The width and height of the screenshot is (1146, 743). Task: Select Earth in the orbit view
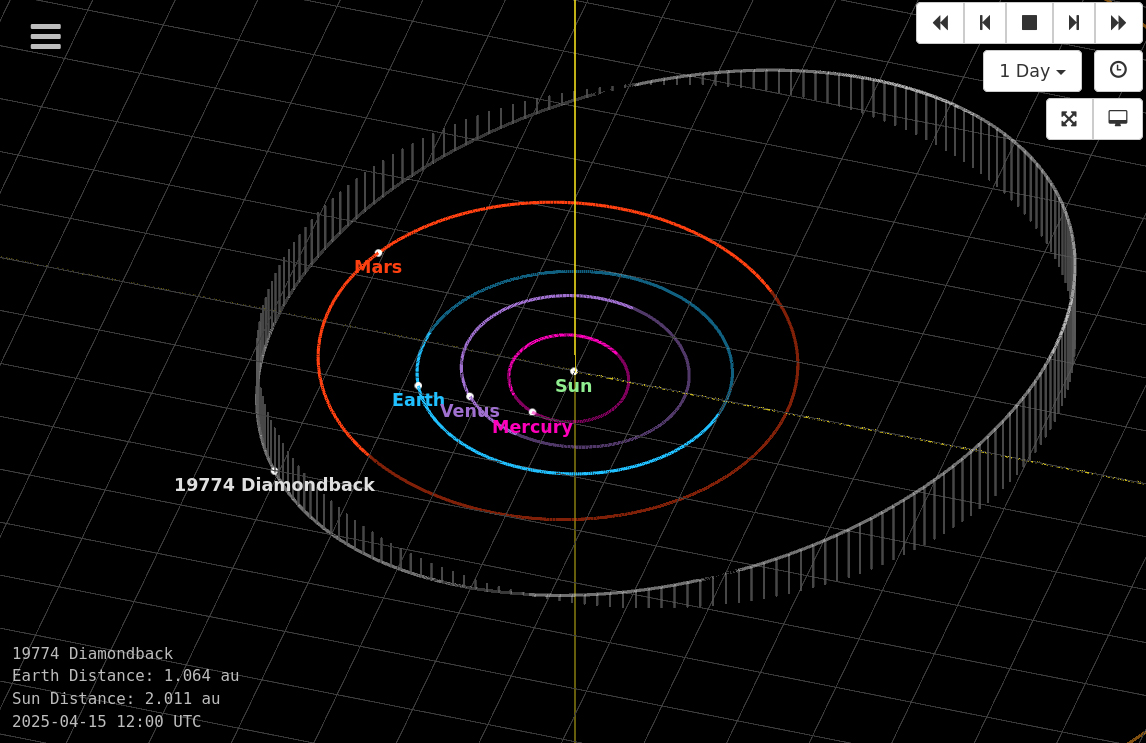tap(418, 386)
